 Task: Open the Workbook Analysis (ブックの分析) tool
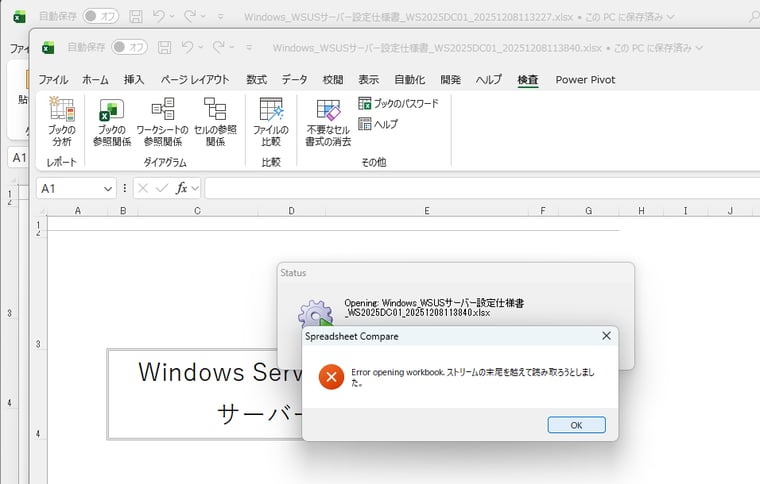click(x=62, y=122)
